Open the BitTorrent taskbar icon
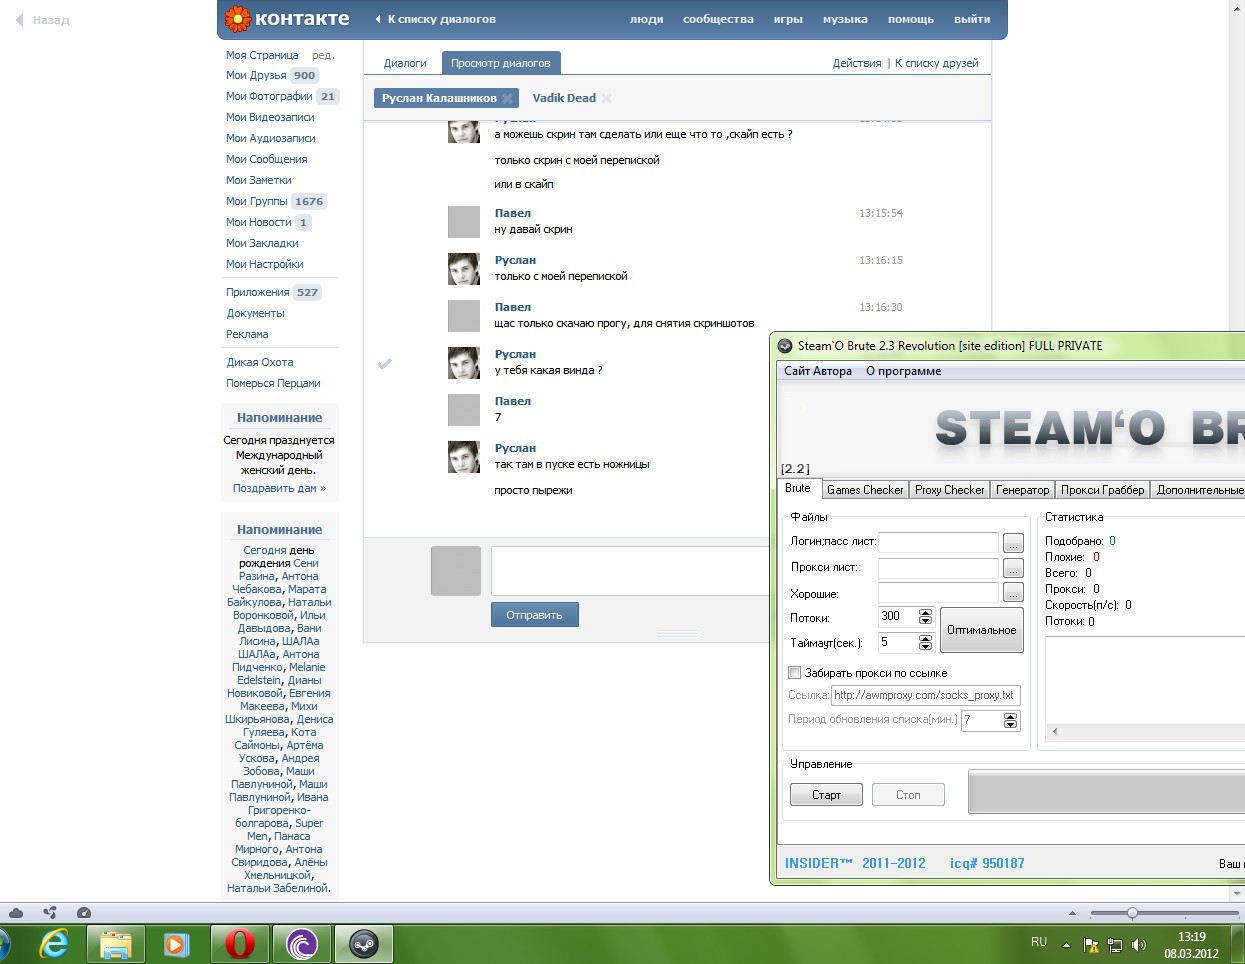1245x964 pixels. 301,943
